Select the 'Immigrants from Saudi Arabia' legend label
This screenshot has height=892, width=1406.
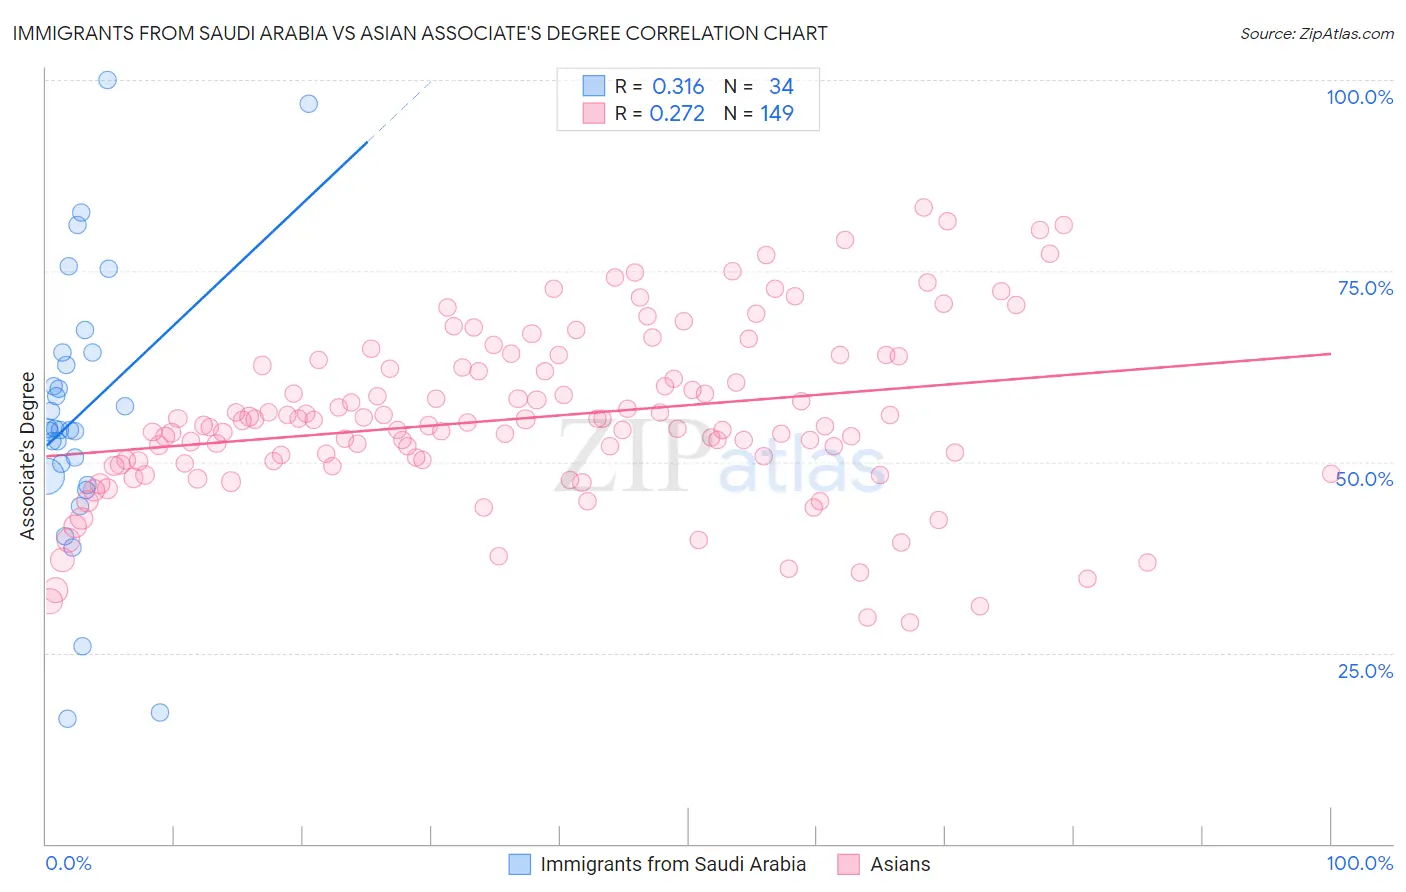pos(673,864)
